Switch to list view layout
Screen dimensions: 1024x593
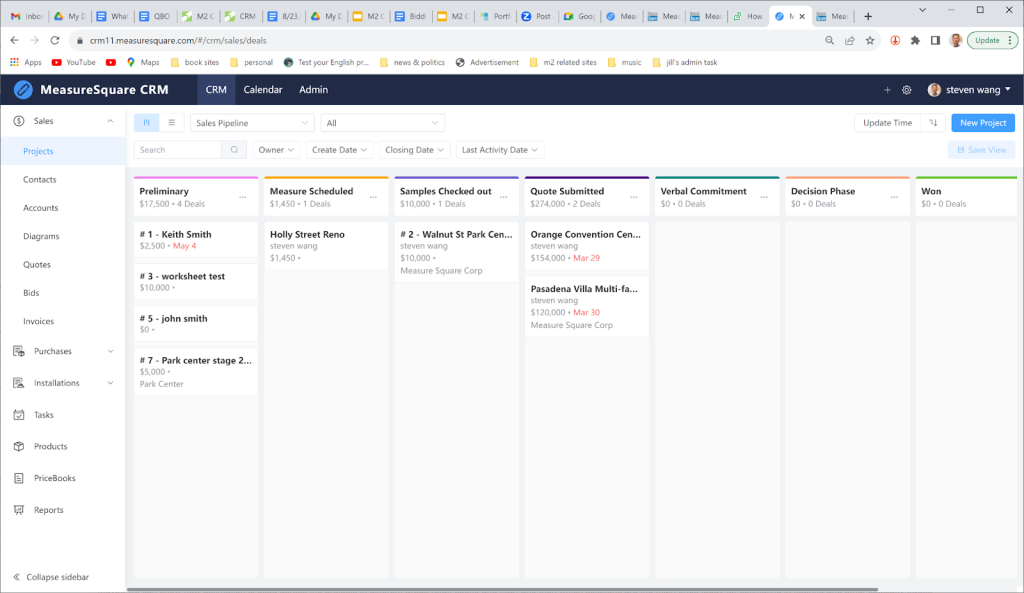(x=171, y=123)
